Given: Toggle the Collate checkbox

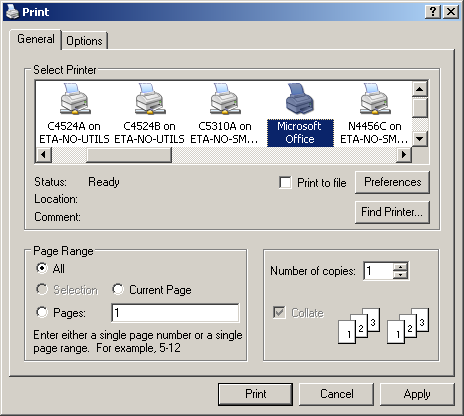Looking at the screenshot, I should (x=279, y=313).
